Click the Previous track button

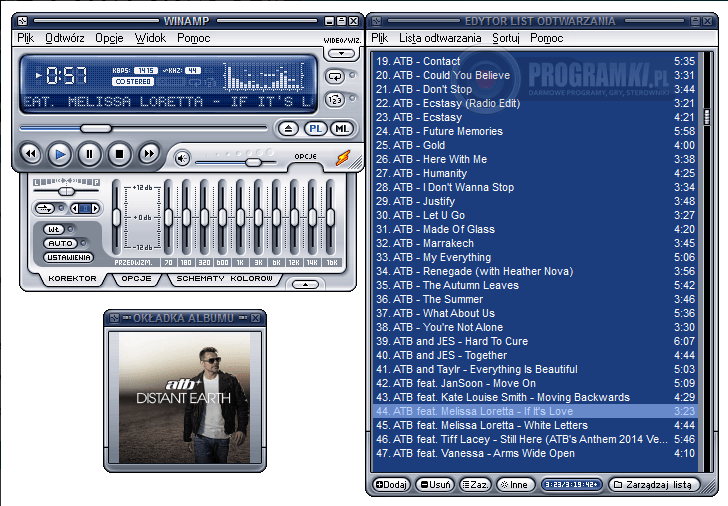[x=31, y=154]
